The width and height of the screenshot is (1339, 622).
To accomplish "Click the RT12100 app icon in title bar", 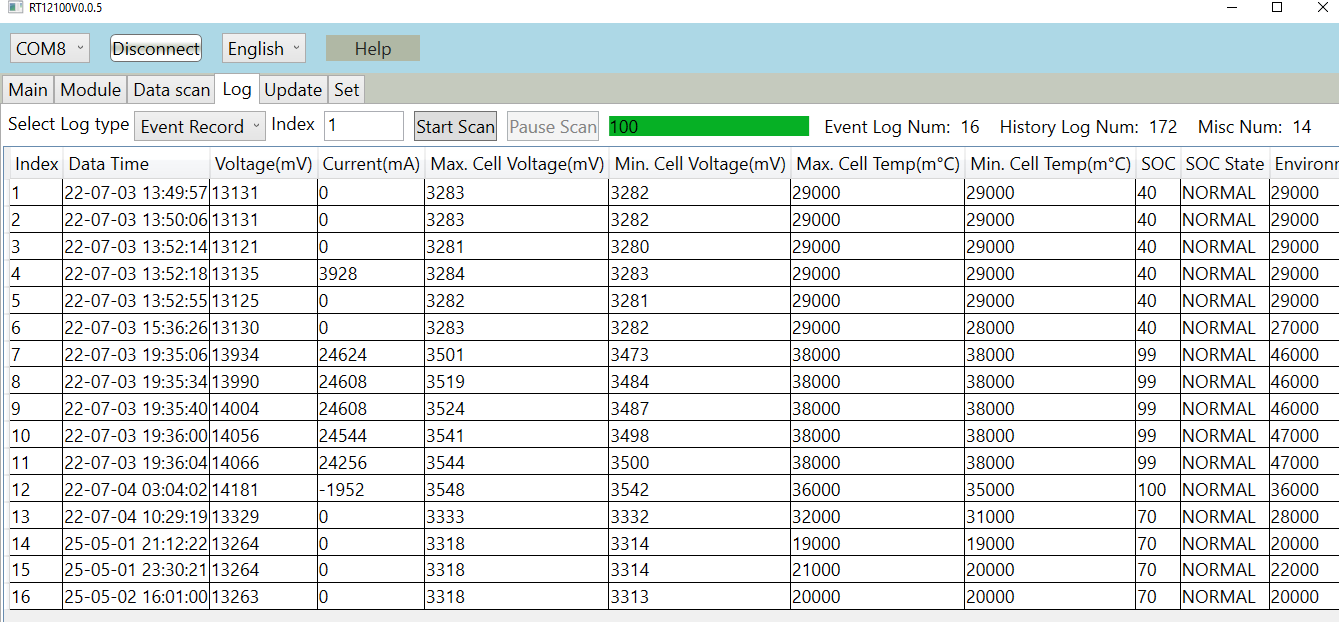I will coord(14,8).
